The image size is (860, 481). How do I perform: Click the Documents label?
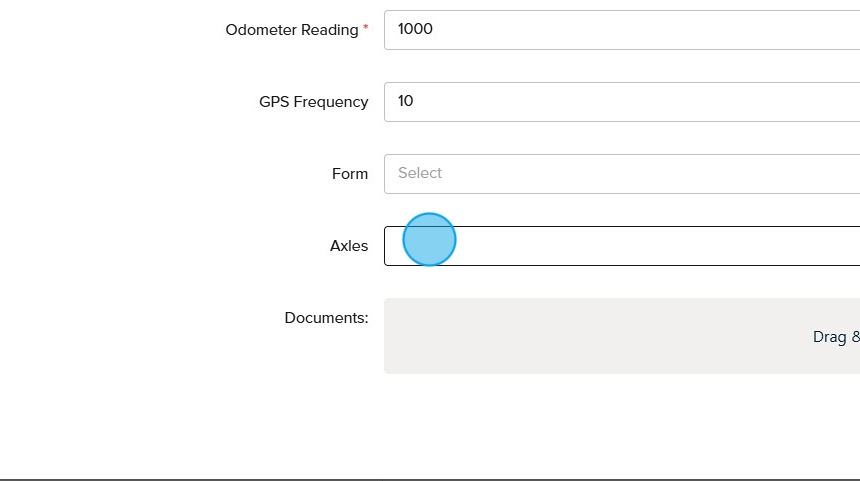(326, 318)
